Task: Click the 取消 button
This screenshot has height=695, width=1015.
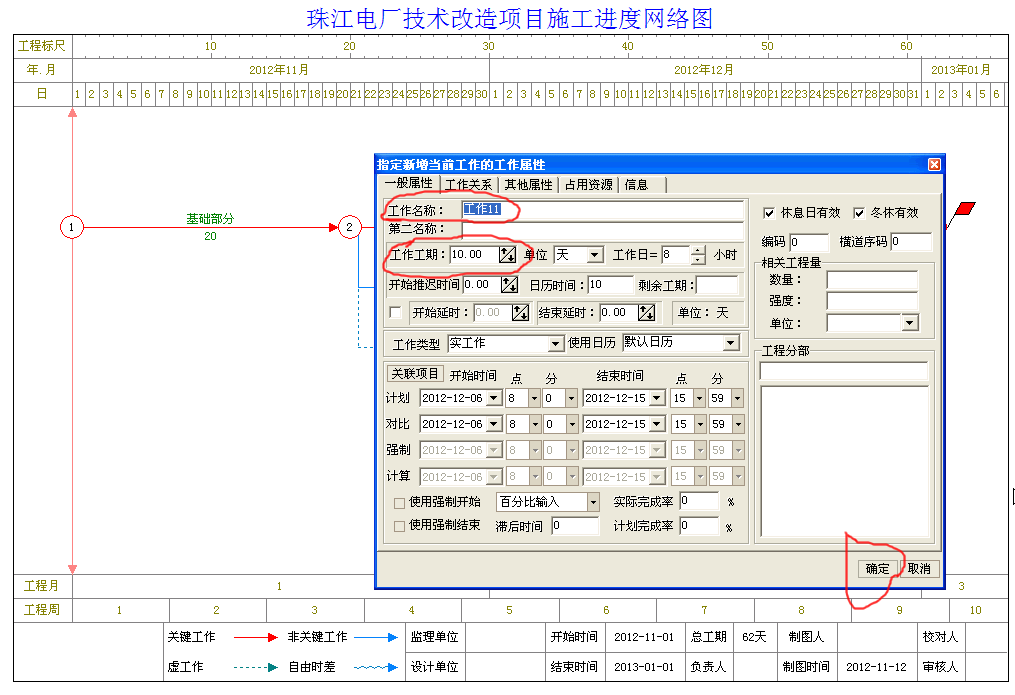Action: click(919, 568)
